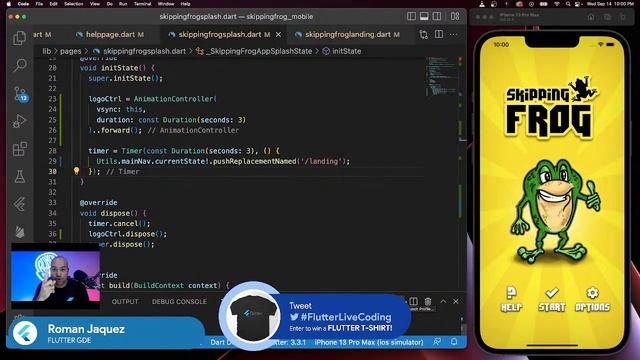Click the feedback icon in status bar
Screen dimensions: 640x360
(437, 342)
